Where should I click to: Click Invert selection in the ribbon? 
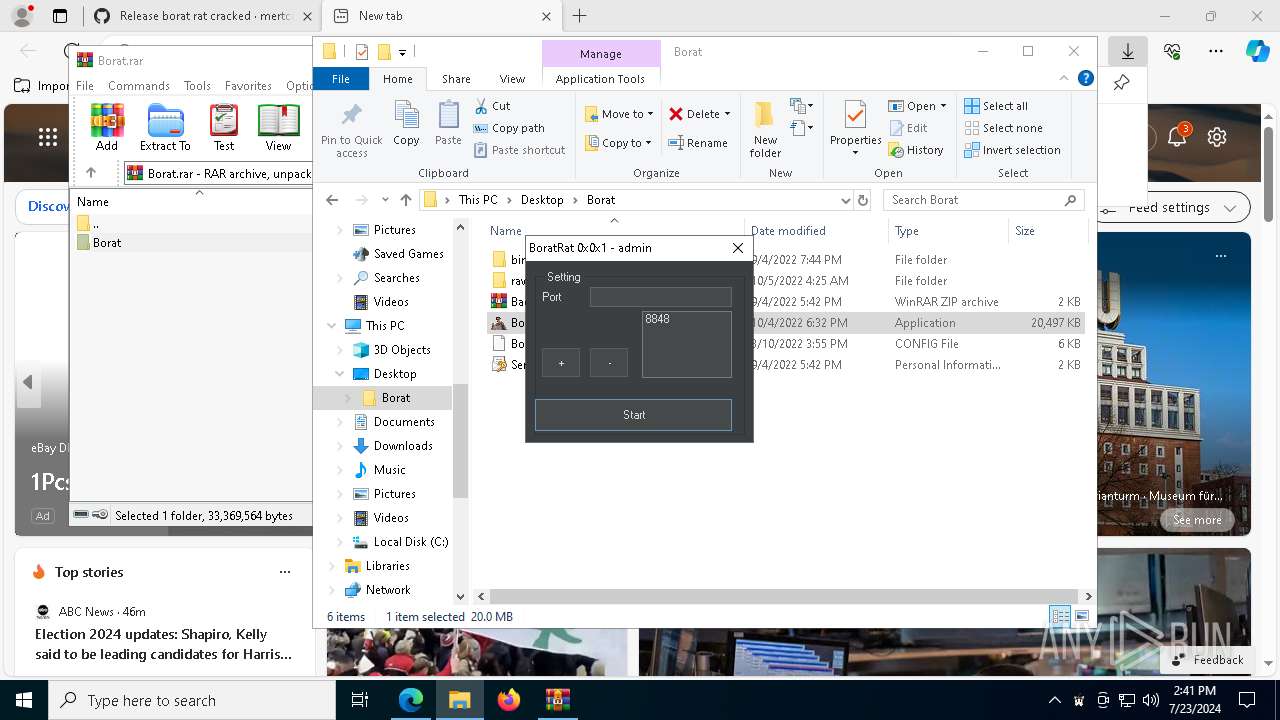1012,150
